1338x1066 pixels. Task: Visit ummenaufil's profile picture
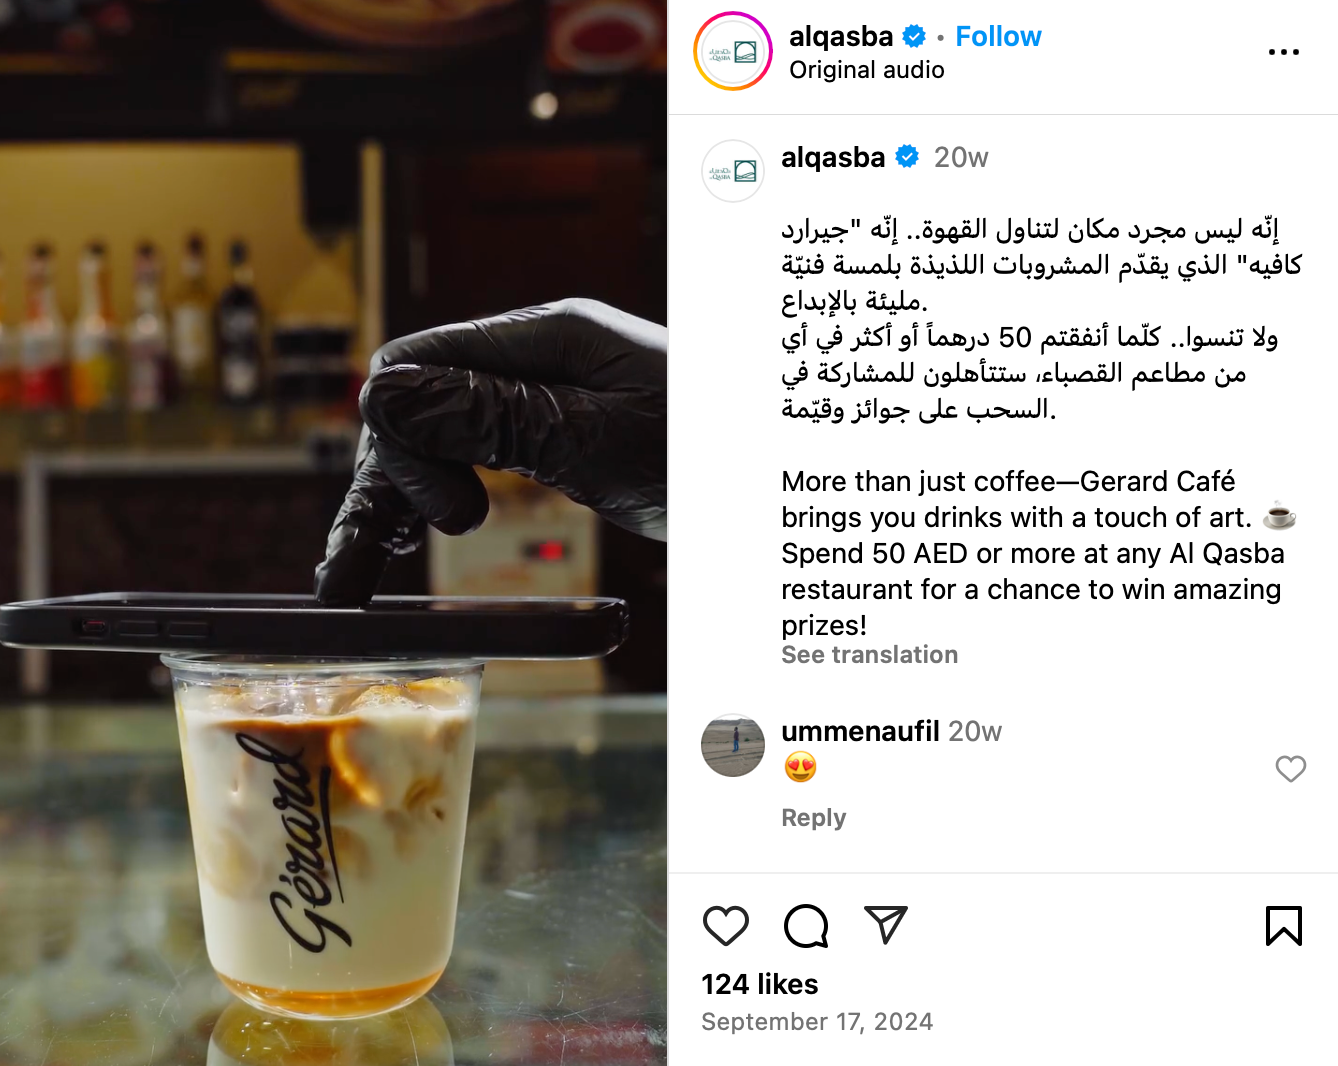(733, 745)
